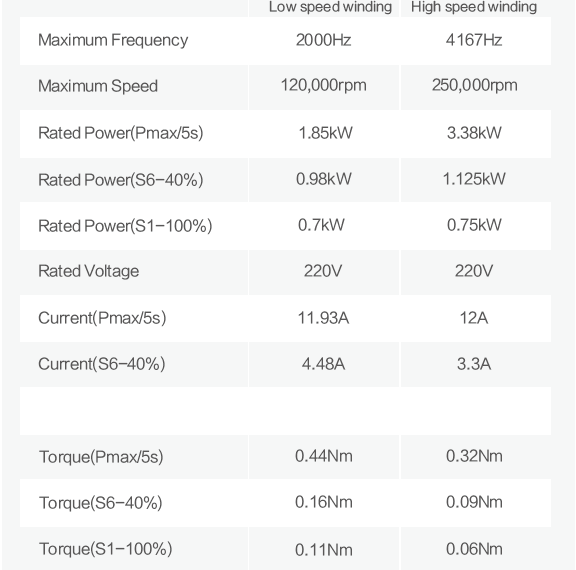Select the Rated Power(S6-40%) label
Image resolution: width=576 pixels, height=570 pixels.
121,180
